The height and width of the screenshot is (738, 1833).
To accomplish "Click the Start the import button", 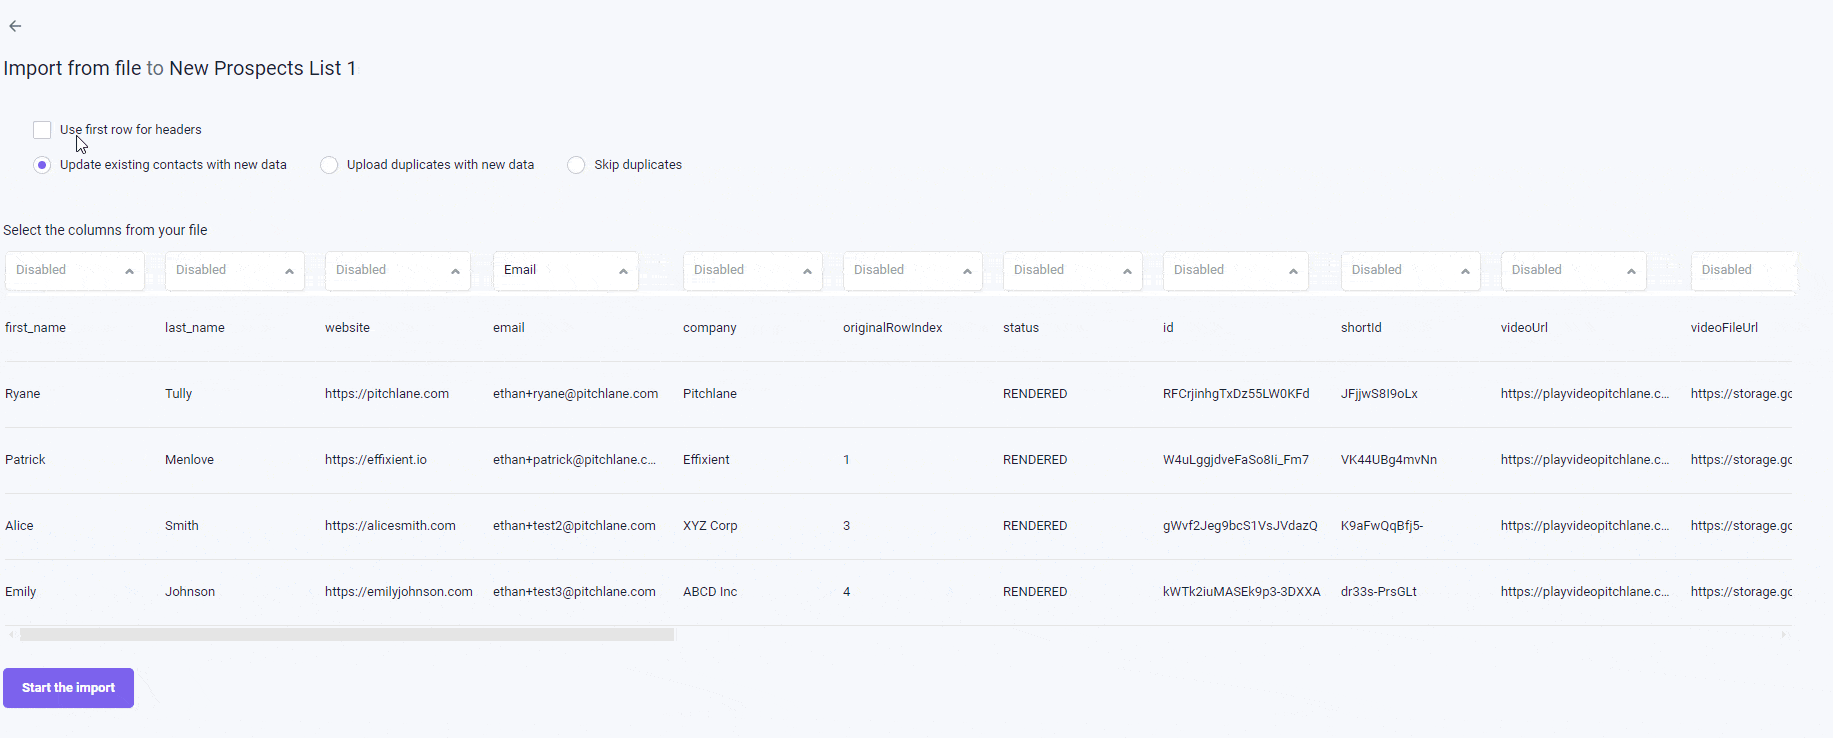I will tap(68, 688).
